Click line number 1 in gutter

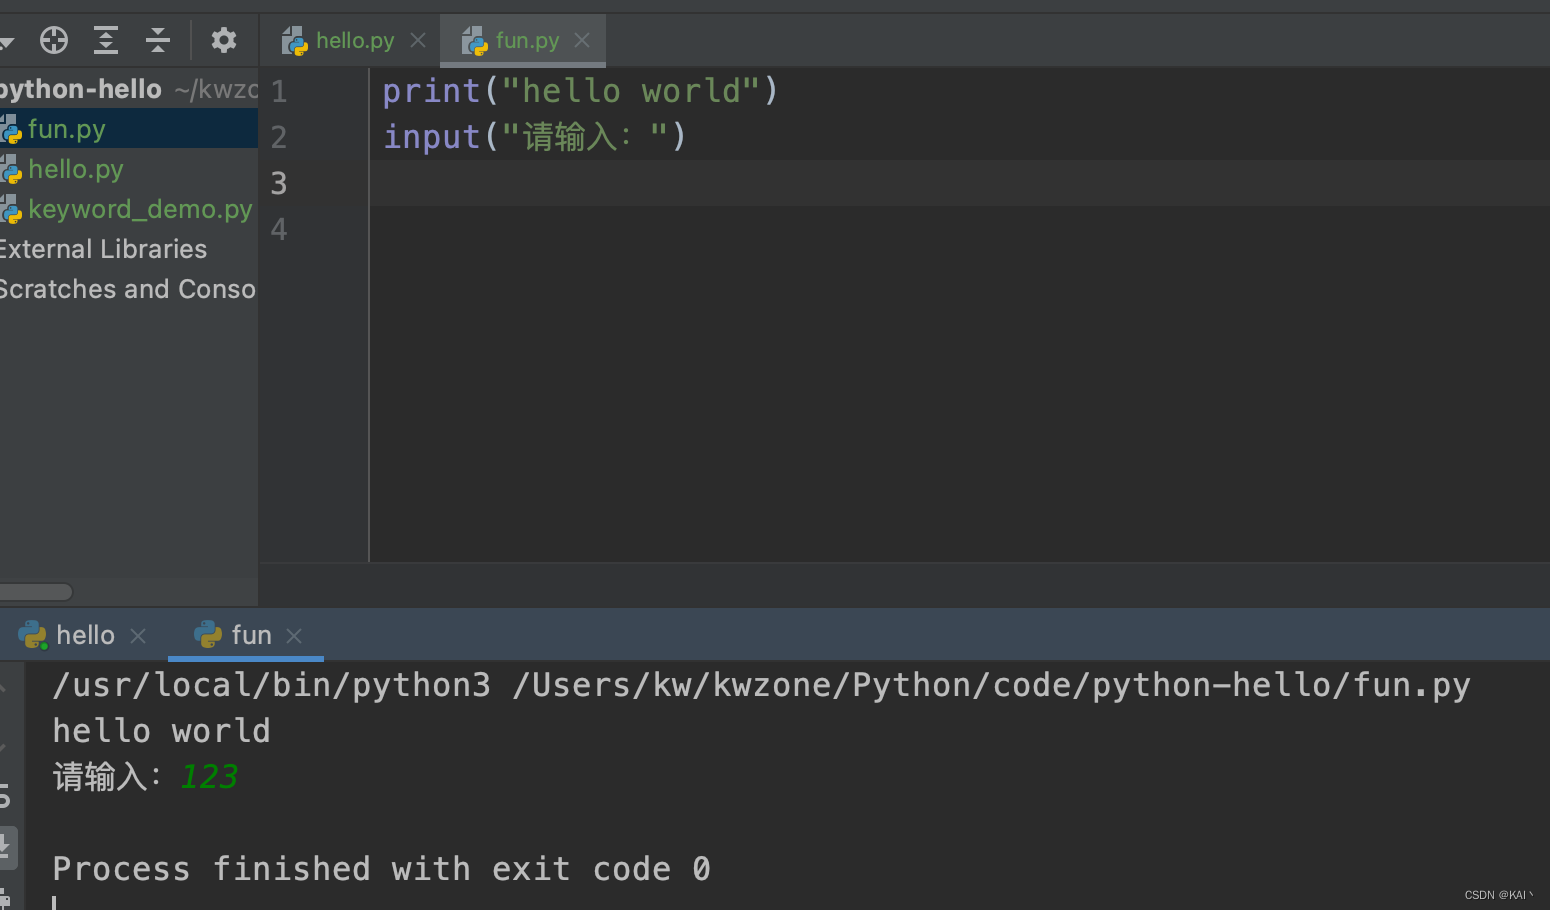tap(279, 91)
